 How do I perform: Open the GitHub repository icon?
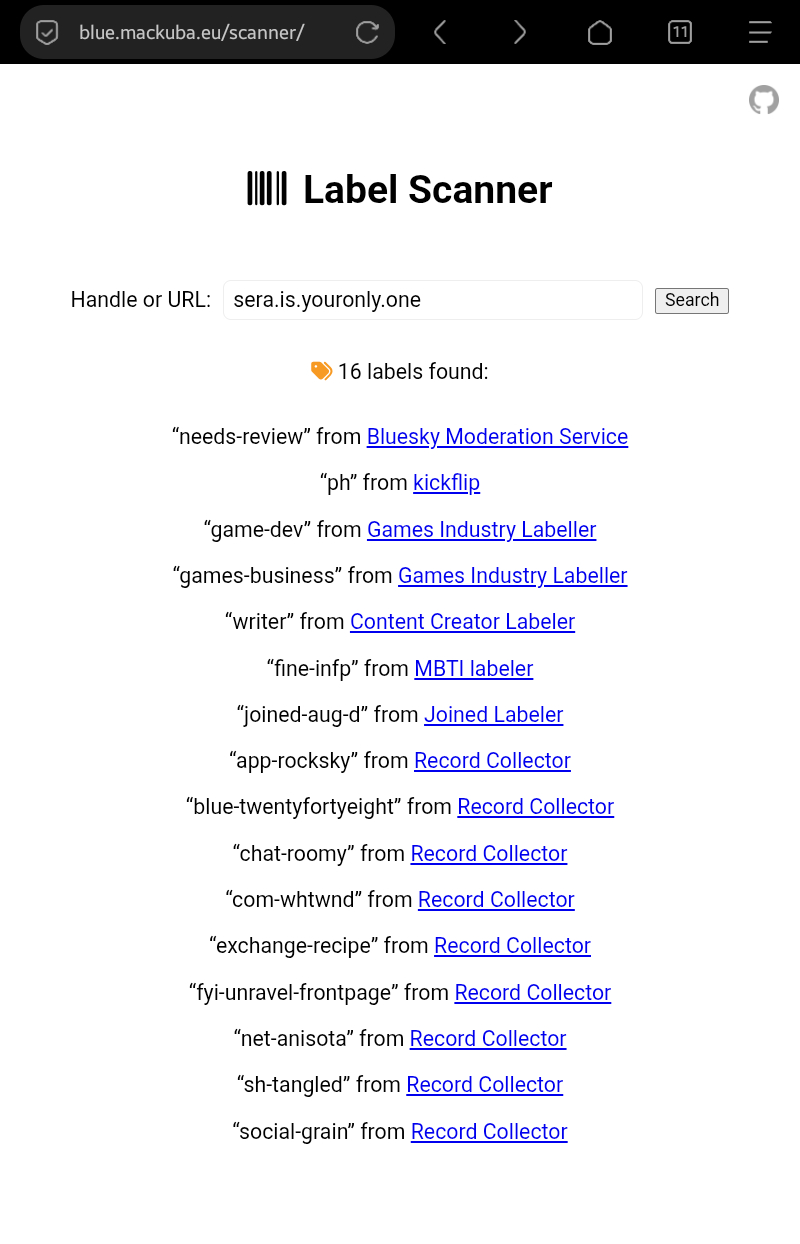(x=764, y=100)
